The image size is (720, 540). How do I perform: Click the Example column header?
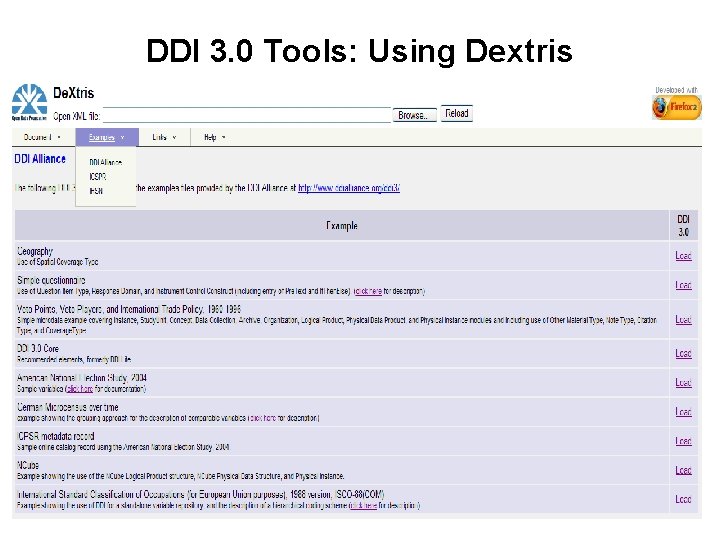click(x=342, y=225)
